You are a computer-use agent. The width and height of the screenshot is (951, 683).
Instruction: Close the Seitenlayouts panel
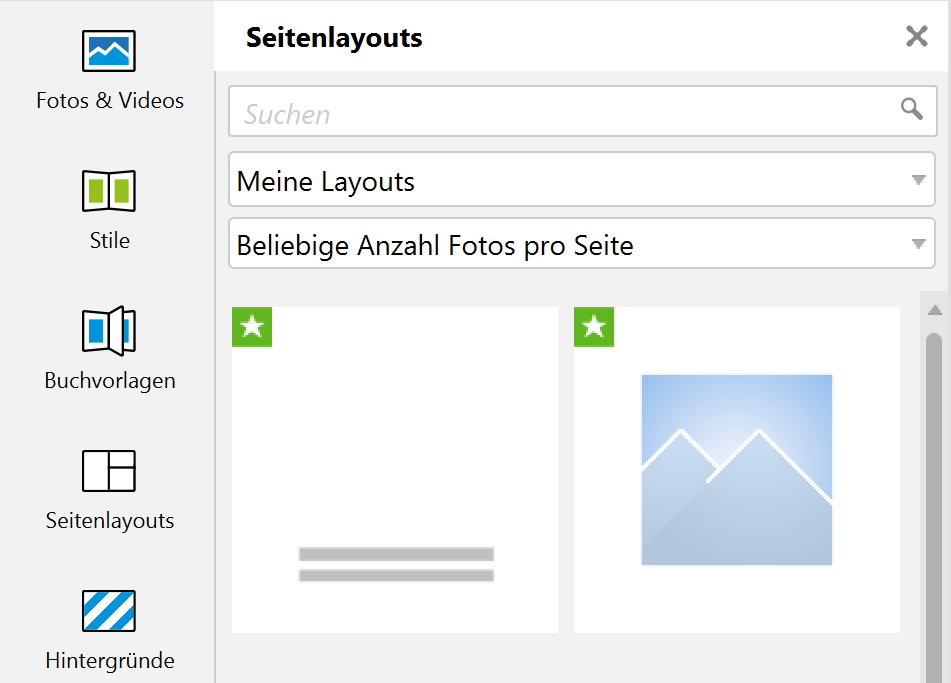916,36
